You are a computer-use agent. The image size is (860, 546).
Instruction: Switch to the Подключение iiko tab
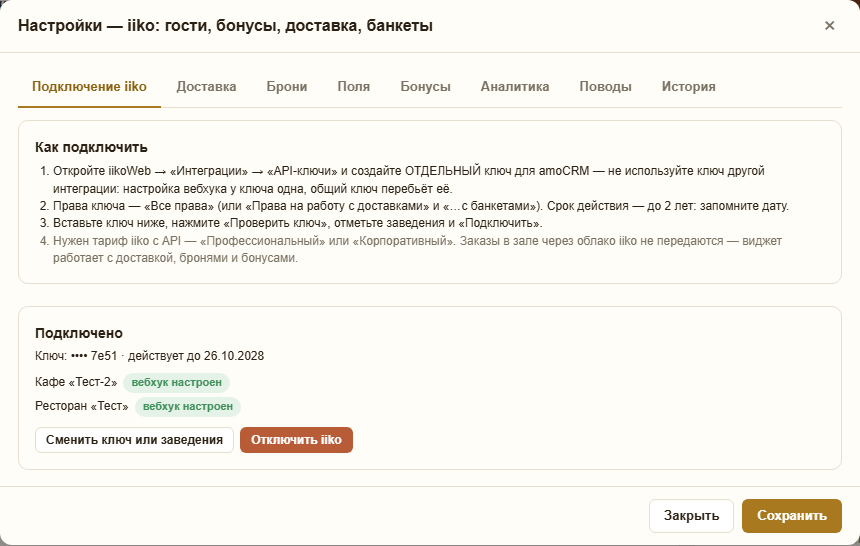(x=89, y=87)
